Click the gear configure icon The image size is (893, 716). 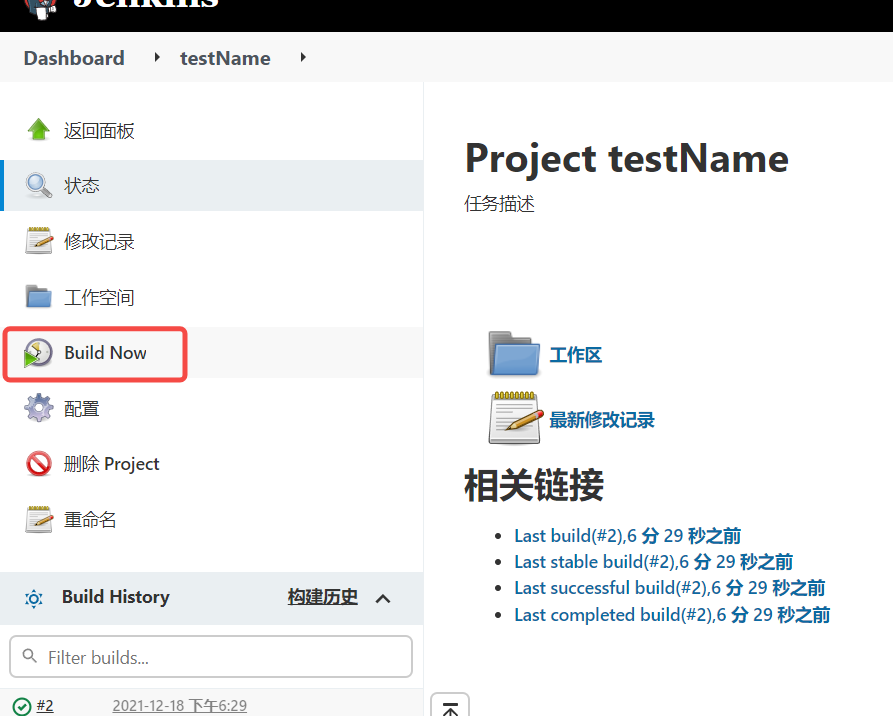[39, 408]
